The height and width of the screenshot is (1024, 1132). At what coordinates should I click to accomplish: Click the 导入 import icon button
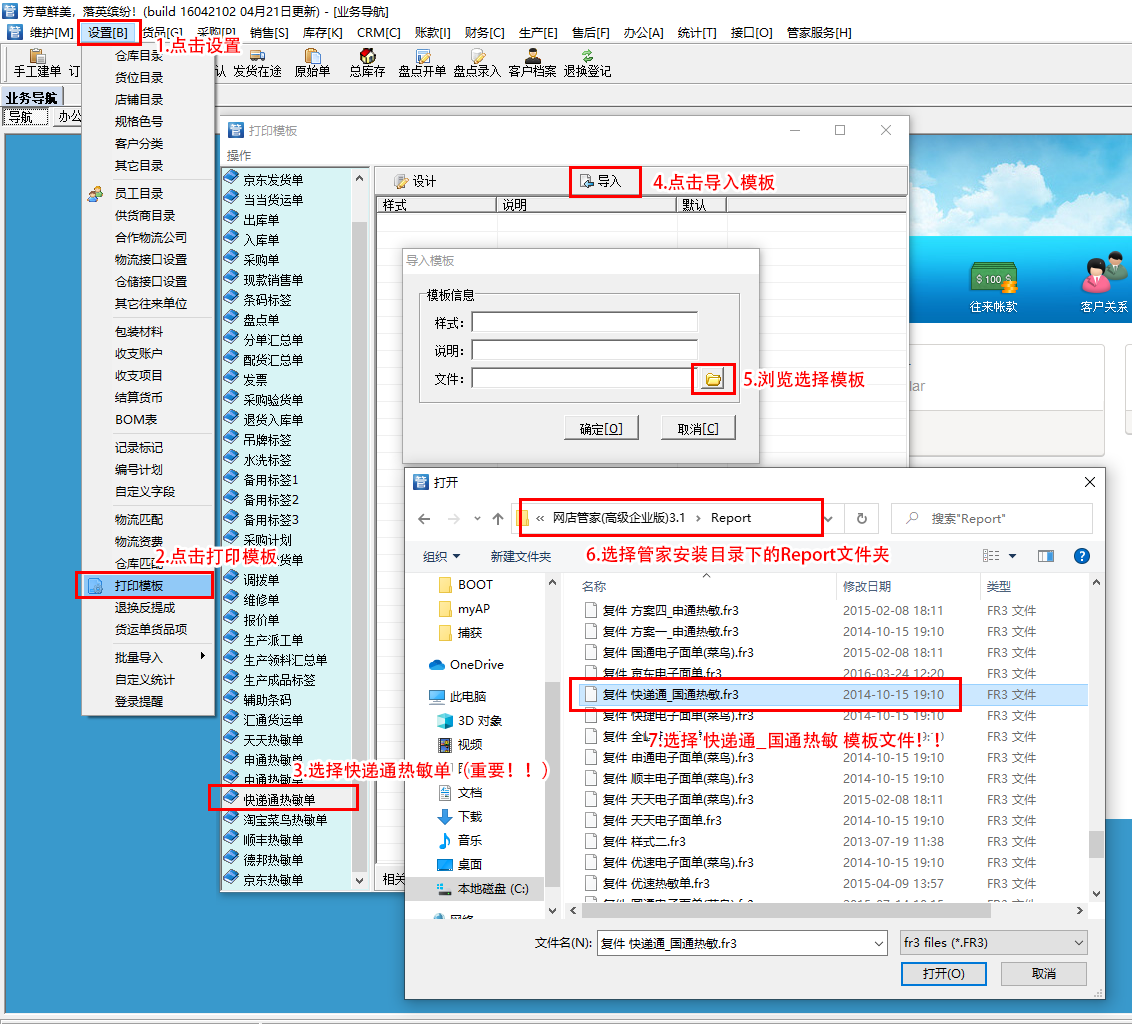tap(601, 181)
